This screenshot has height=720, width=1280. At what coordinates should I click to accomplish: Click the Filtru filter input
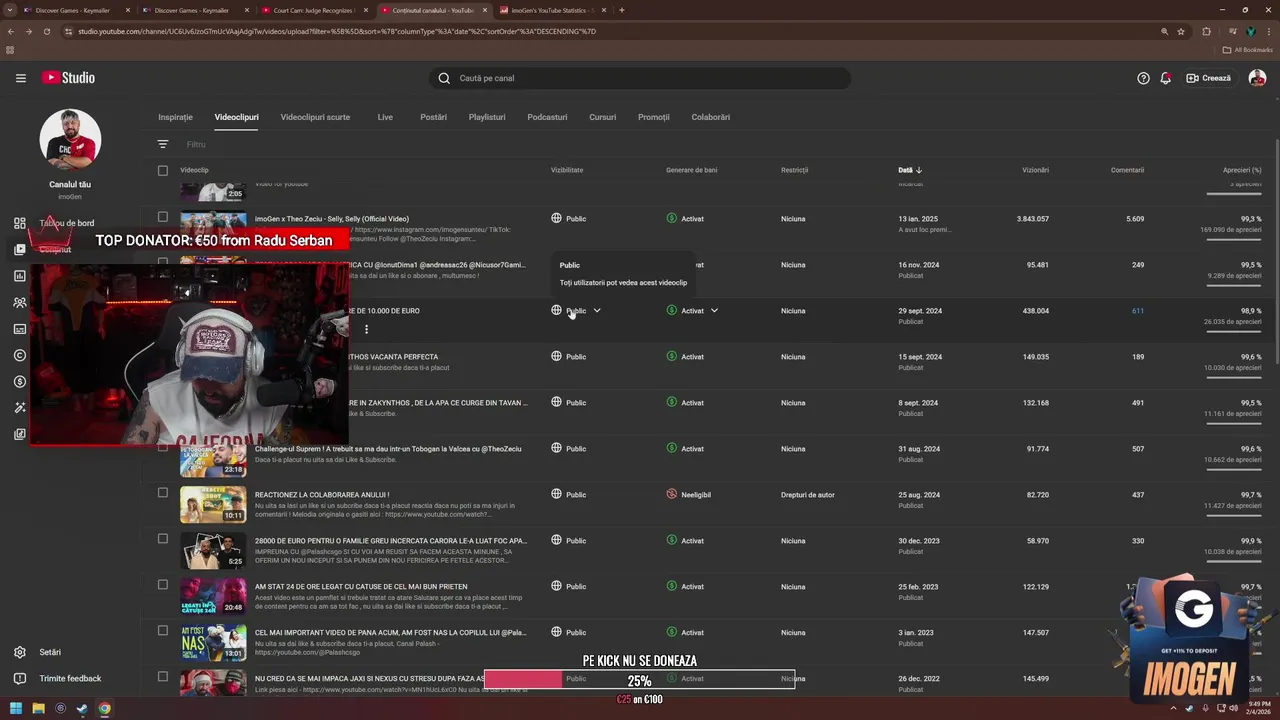pyautogui.click(x=196, y=144)
